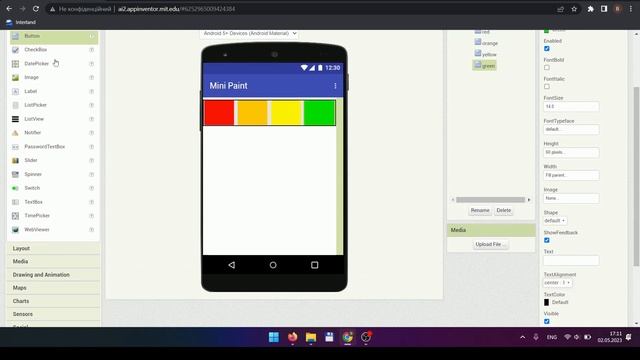Select the ListPicker component icon
This screenshot has height=360, width=640.
[16, 105]
